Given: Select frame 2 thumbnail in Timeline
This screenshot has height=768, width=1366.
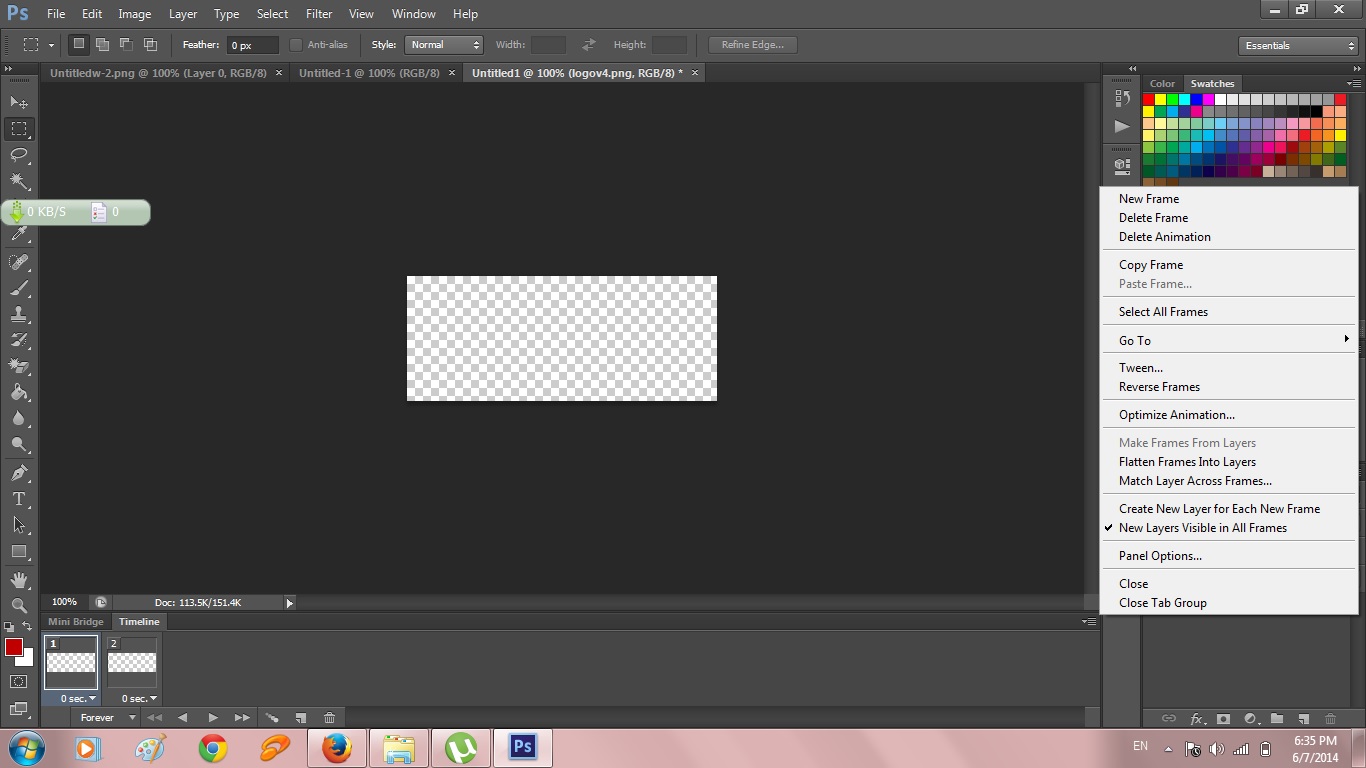Looking at the screenshot, I should [x=132, y=662].
